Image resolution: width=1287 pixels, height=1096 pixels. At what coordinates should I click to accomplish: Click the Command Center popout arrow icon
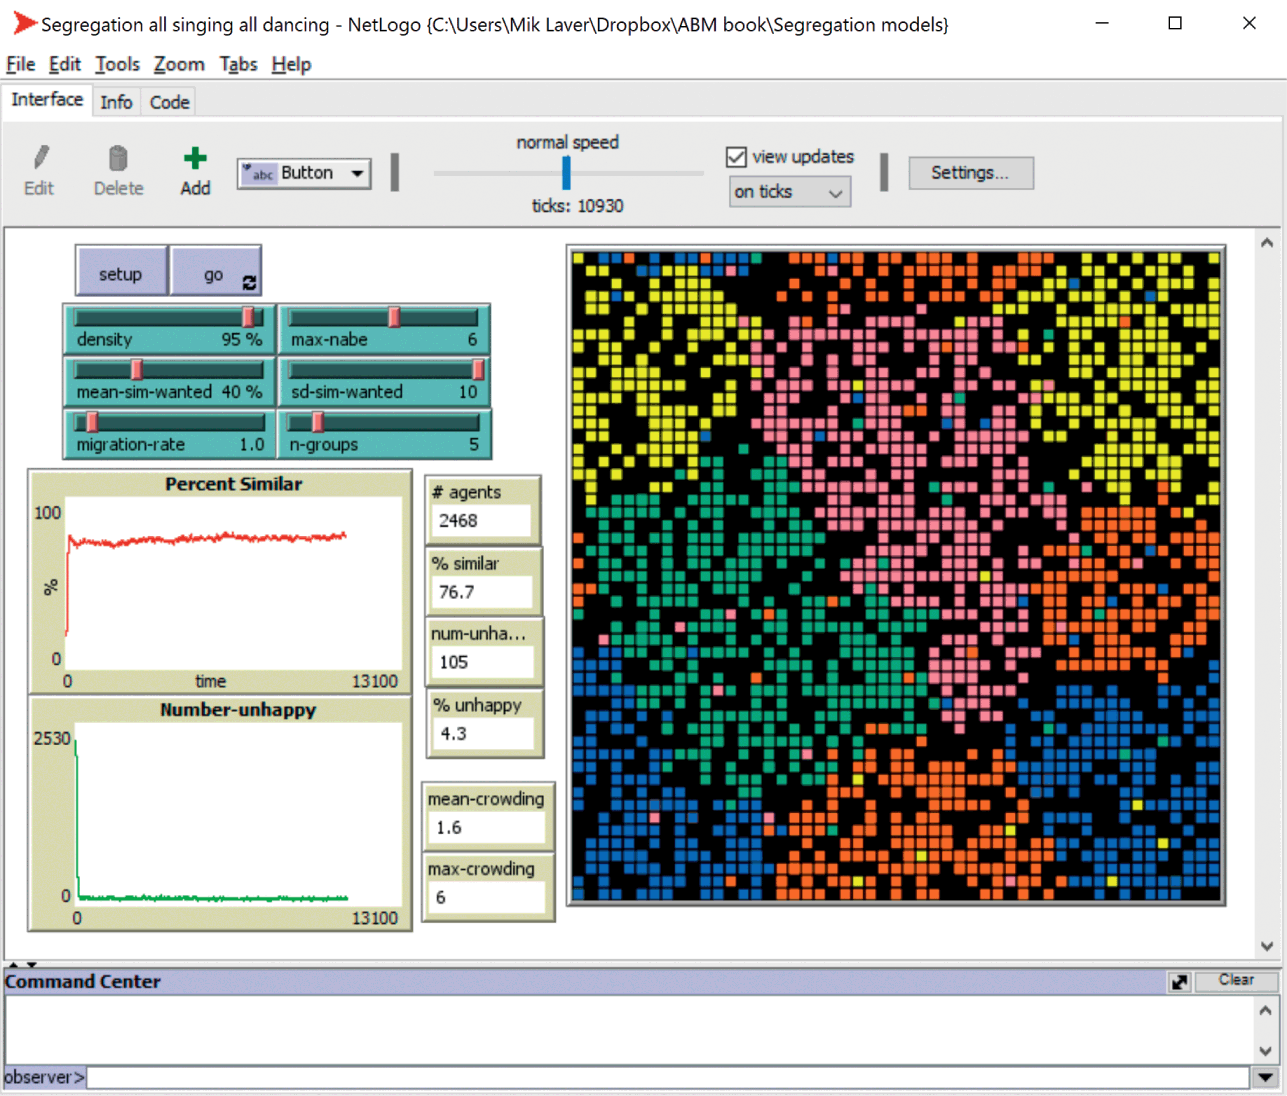pos(1180,982)
